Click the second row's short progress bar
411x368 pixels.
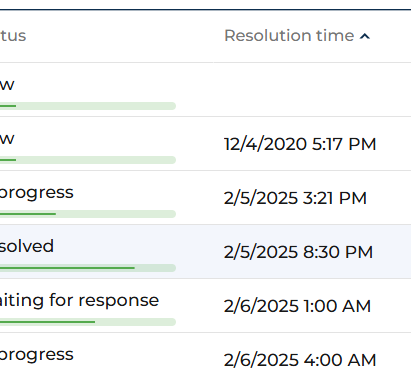tap(88, 160)
